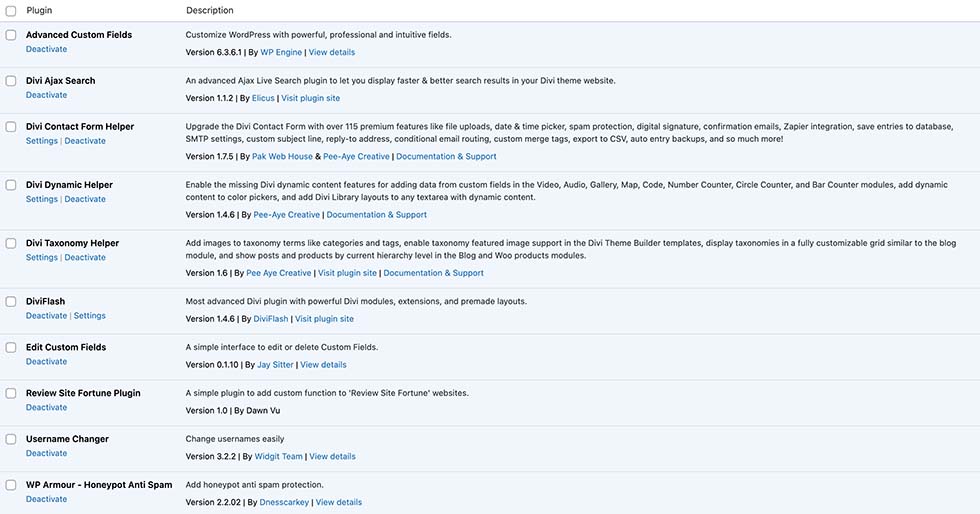Screen dimensions: 980x514
Task: Open the Dnesscarkey author link
Action: 284,502
